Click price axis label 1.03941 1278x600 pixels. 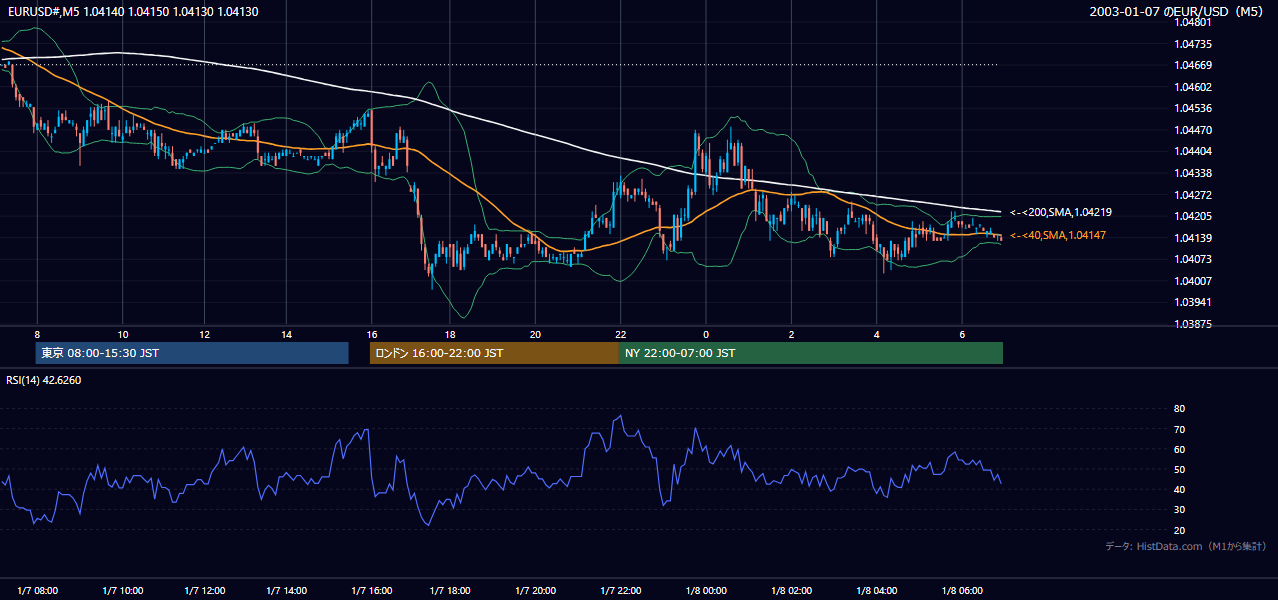1193,302
